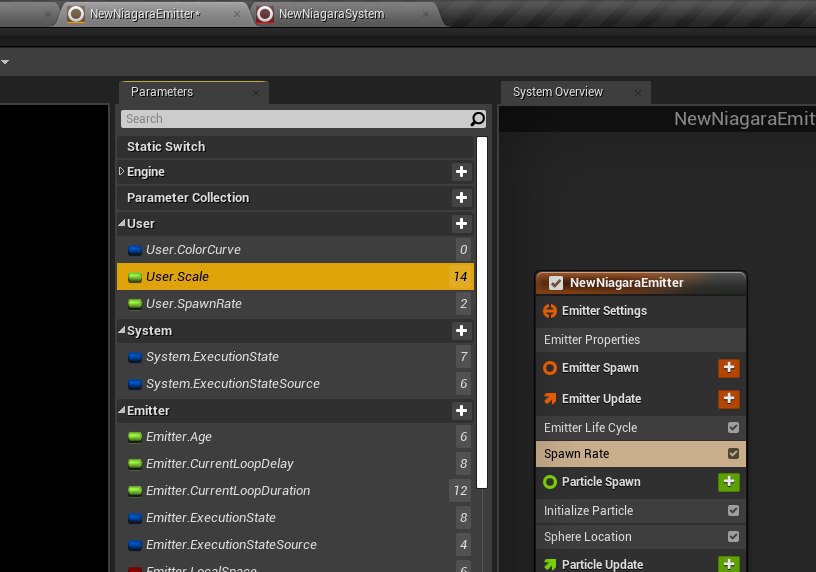The height and width of the screenshot is (572, 816).
Task: Close the System Overview panel tab
Action: tap(638, 93)
